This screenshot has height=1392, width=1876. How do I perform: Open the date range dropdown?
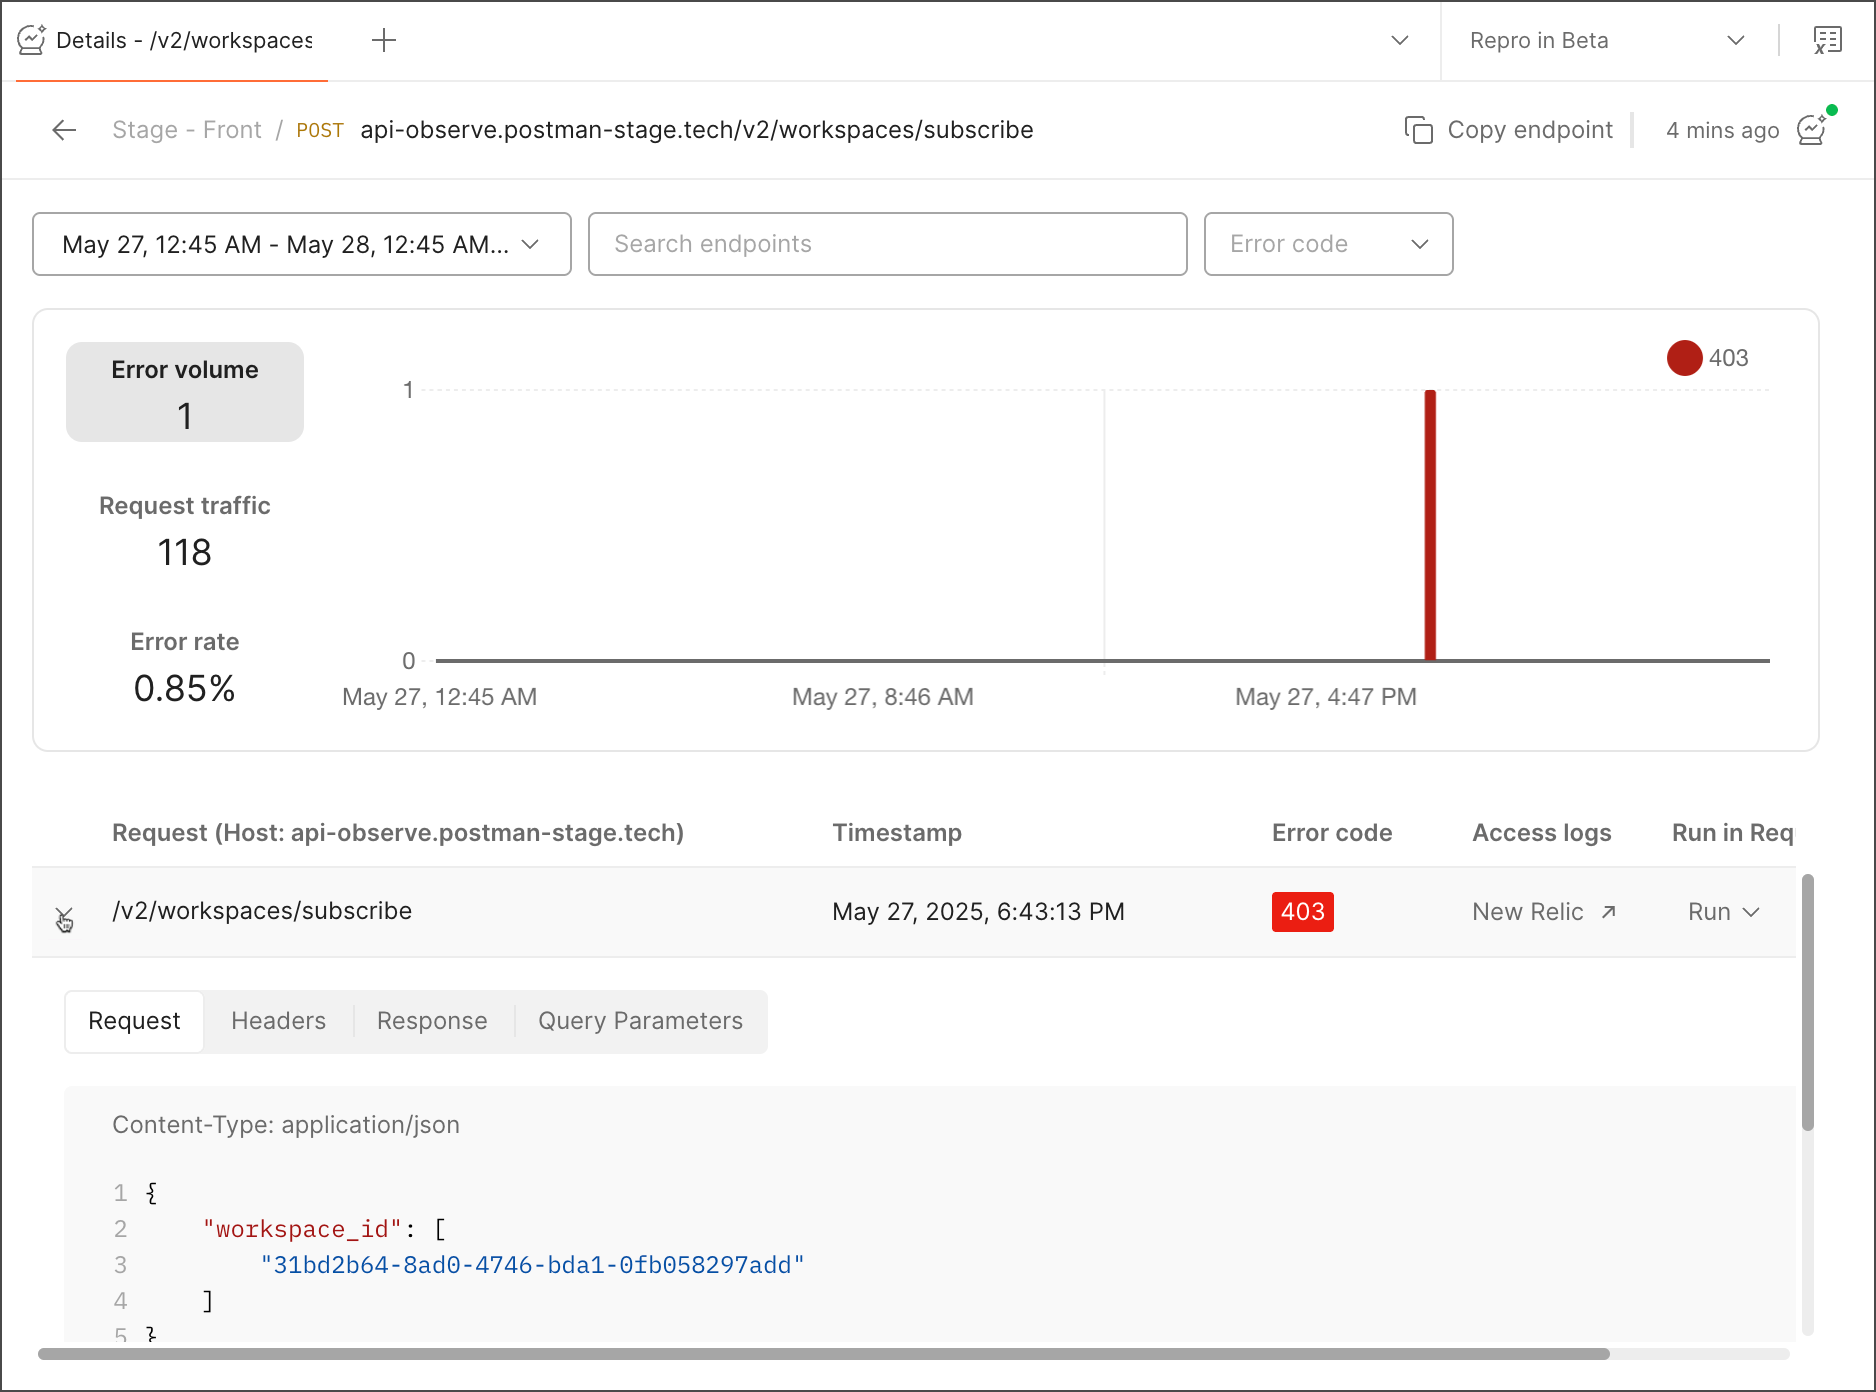click(301, 244)
